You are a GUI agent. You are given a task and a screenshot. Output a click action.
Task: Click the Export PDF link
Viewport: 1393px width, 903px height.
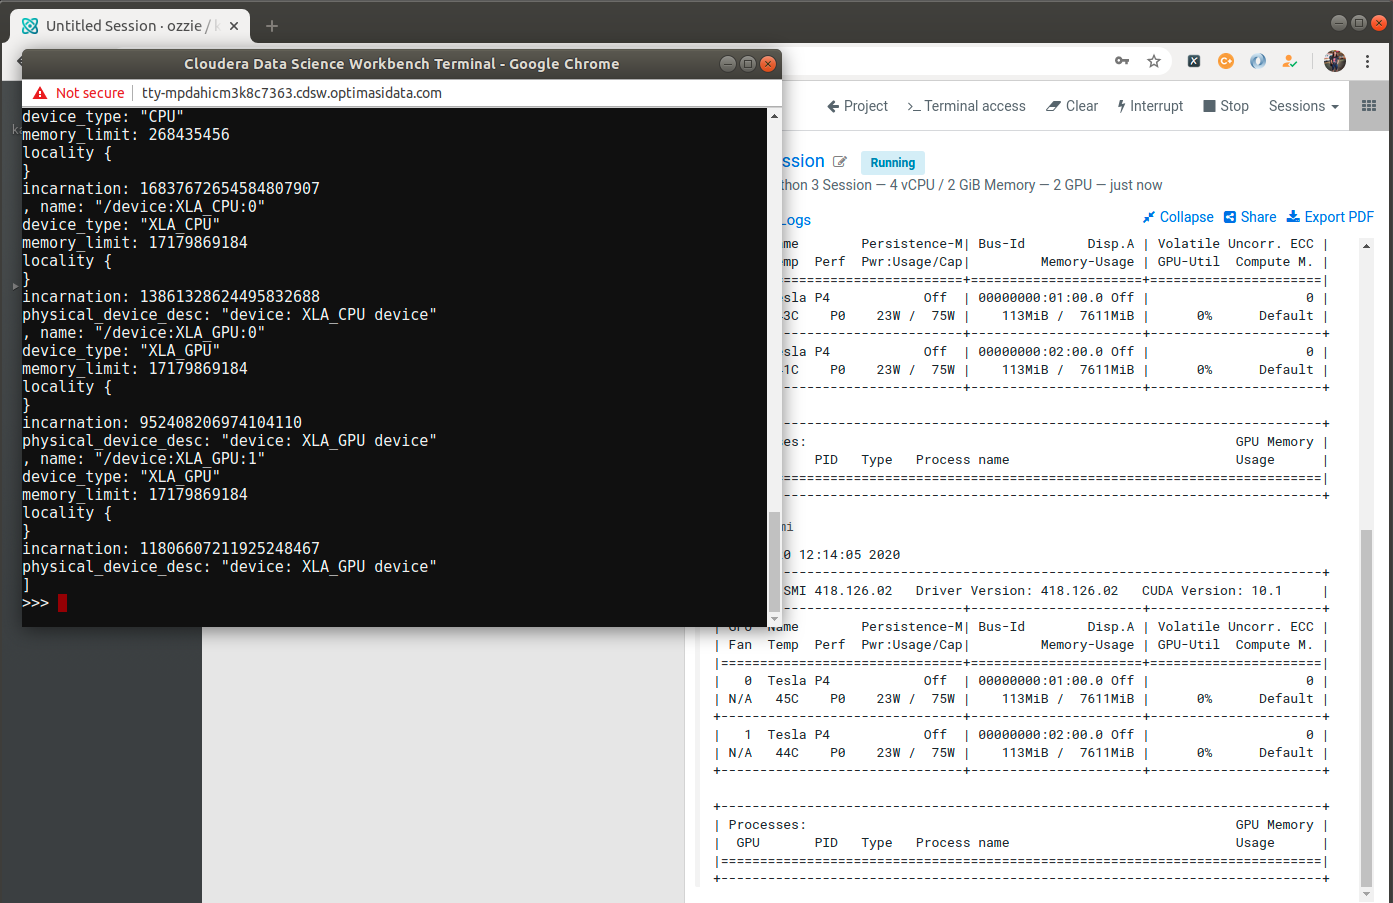click(x=1330, y=217)
